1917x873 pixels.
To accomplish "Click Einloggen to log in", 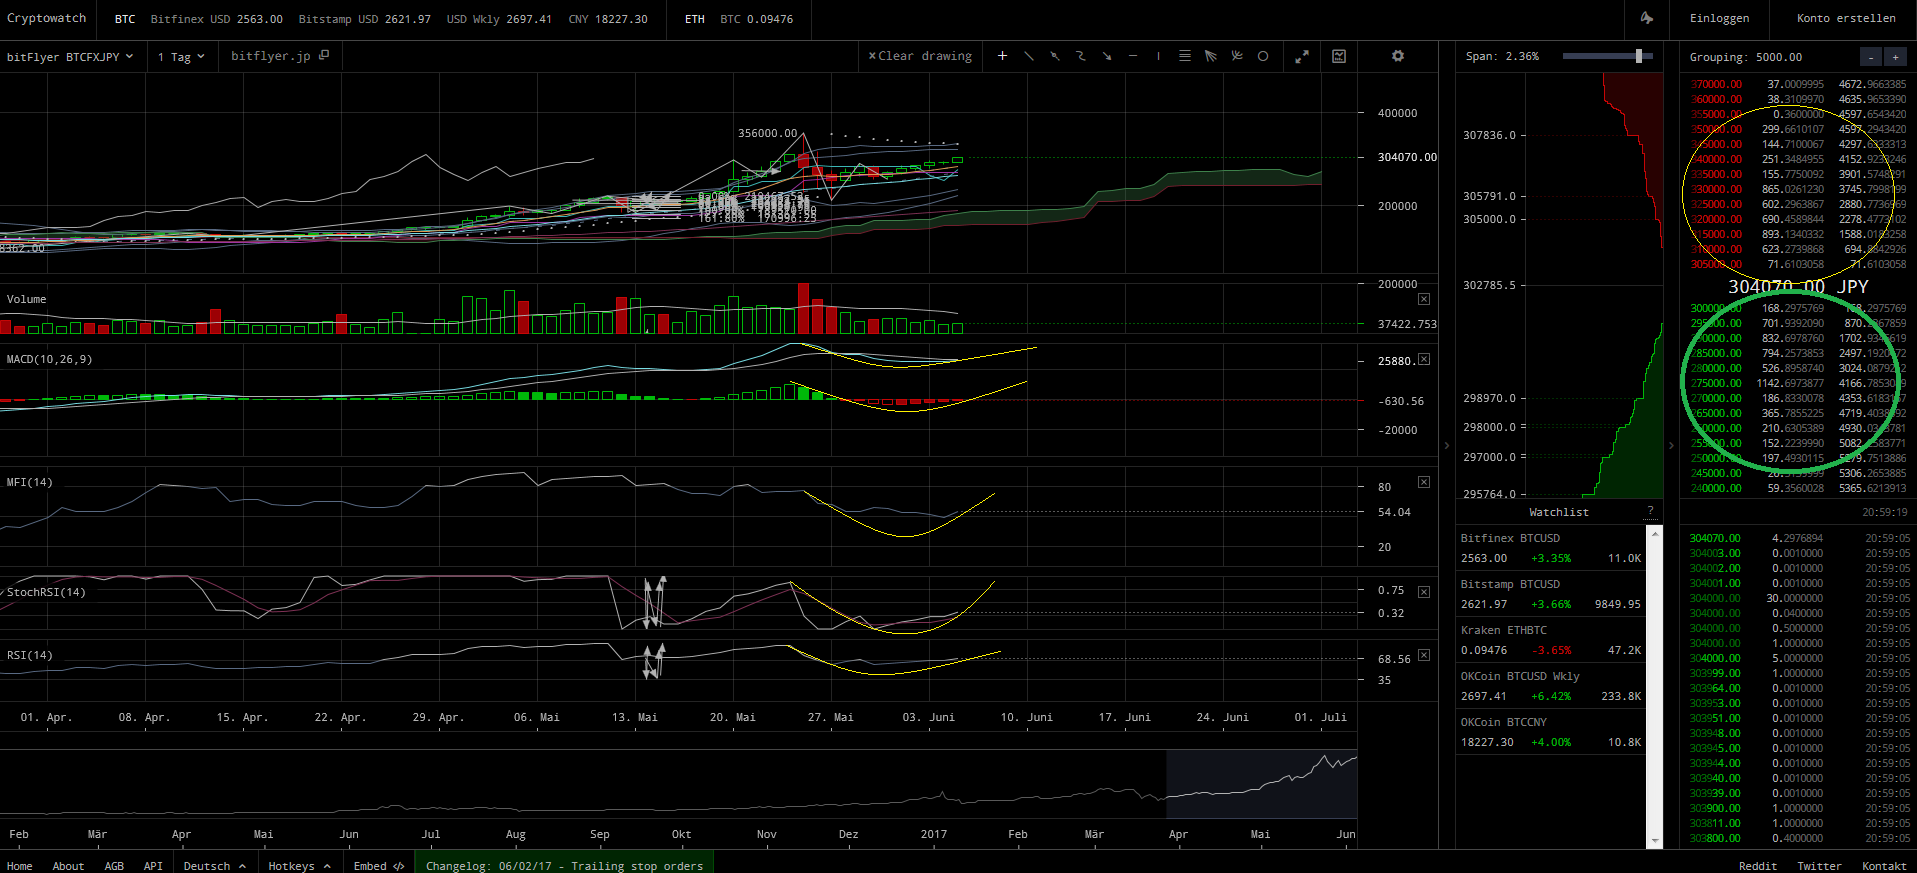I will [x=1719, y=18].
